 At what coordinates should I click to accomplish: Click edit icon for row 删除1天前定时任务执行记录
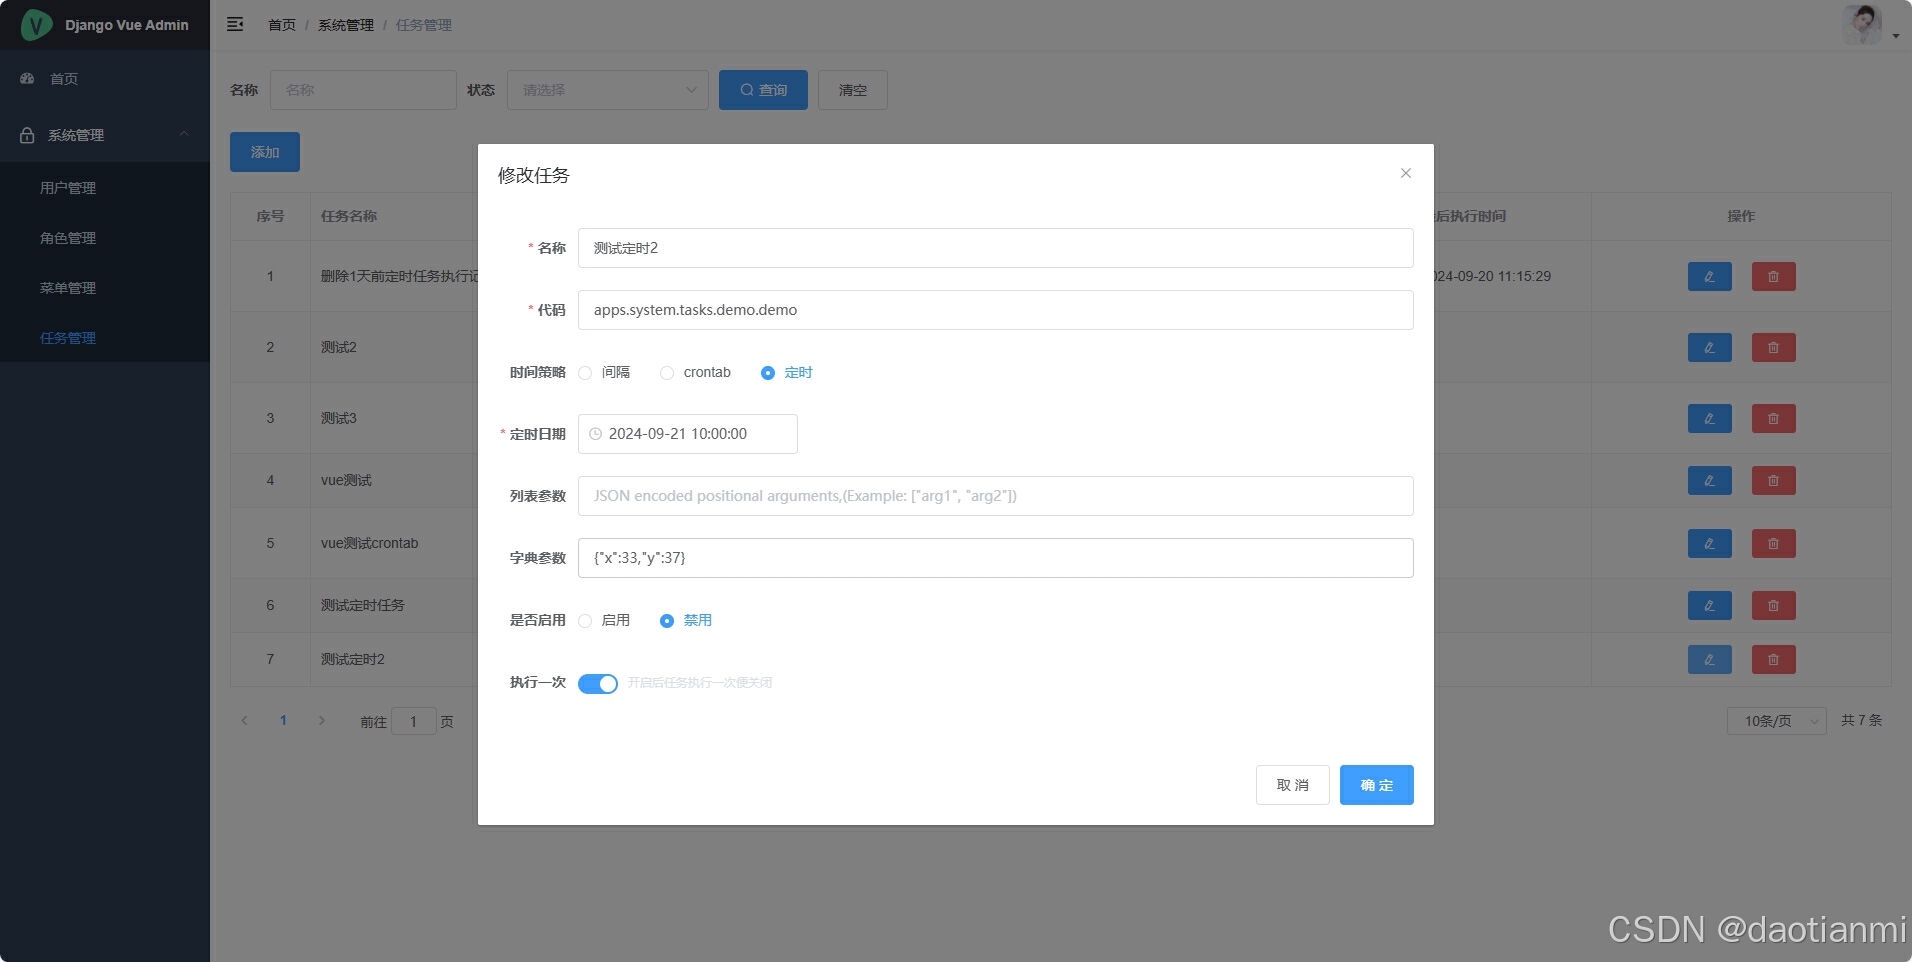pos(1709,276)
